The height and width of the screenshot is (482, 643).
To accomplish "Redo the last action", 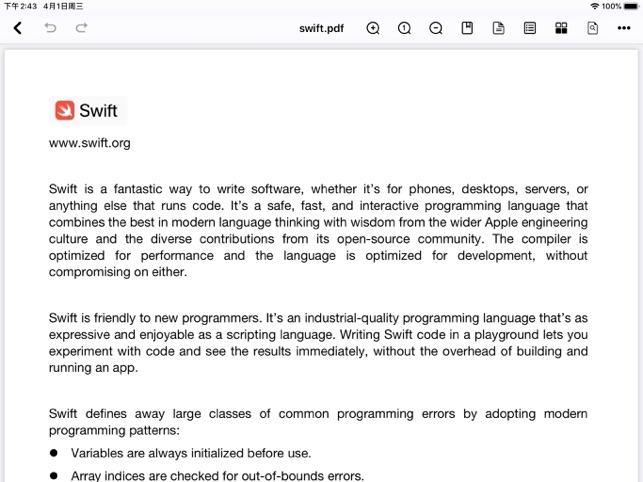I will (x=82, y=28).
